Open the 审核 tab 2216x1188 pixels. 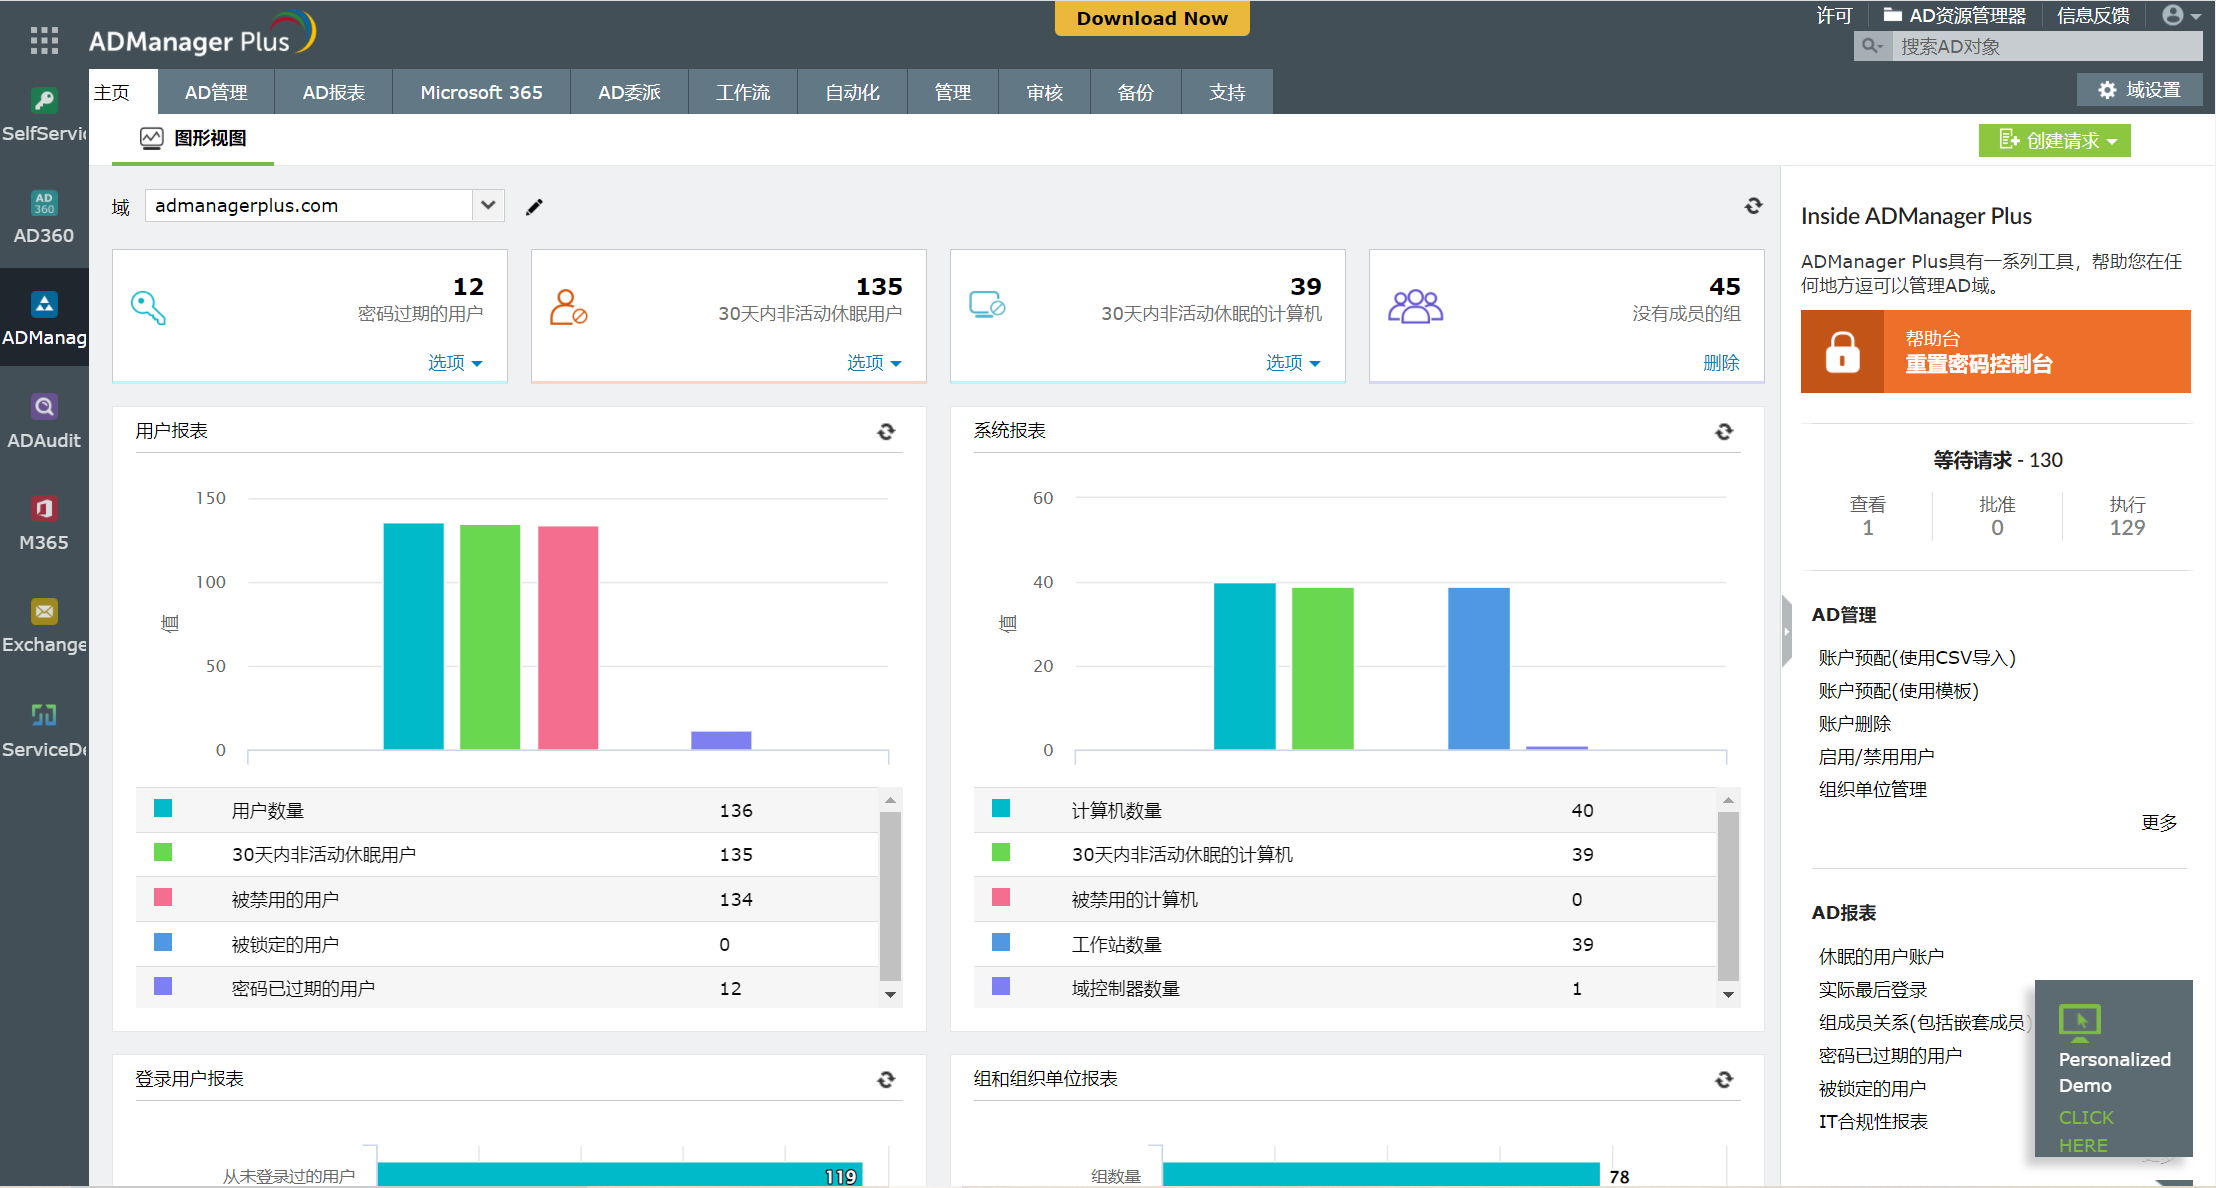point(1044,92)
